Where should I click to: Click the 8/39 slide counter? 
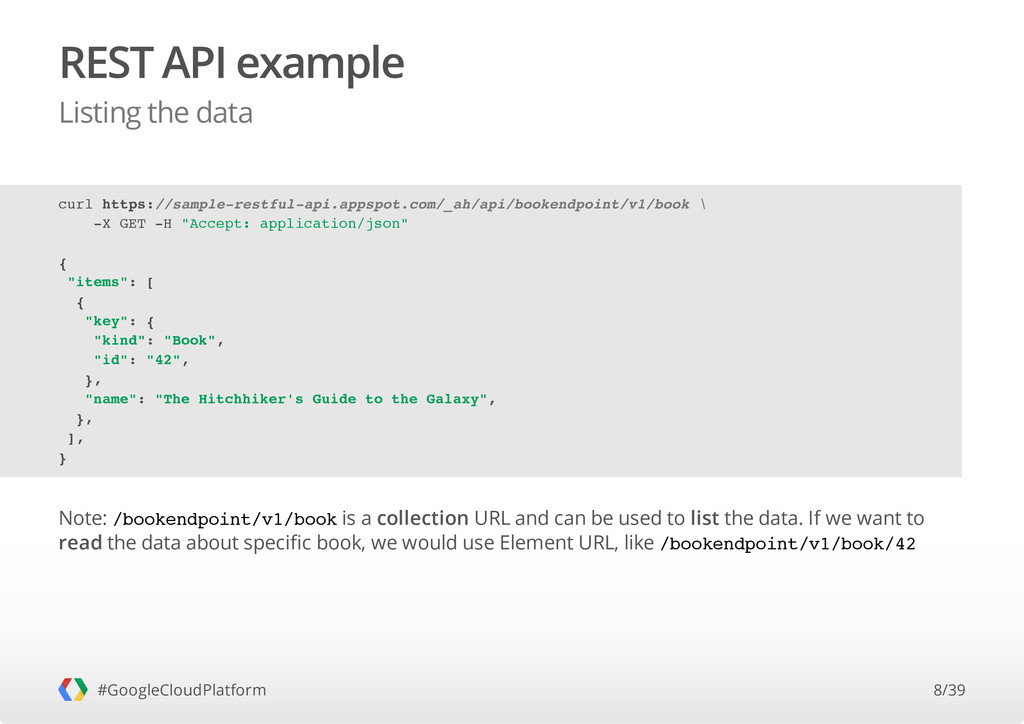(949, 690)
